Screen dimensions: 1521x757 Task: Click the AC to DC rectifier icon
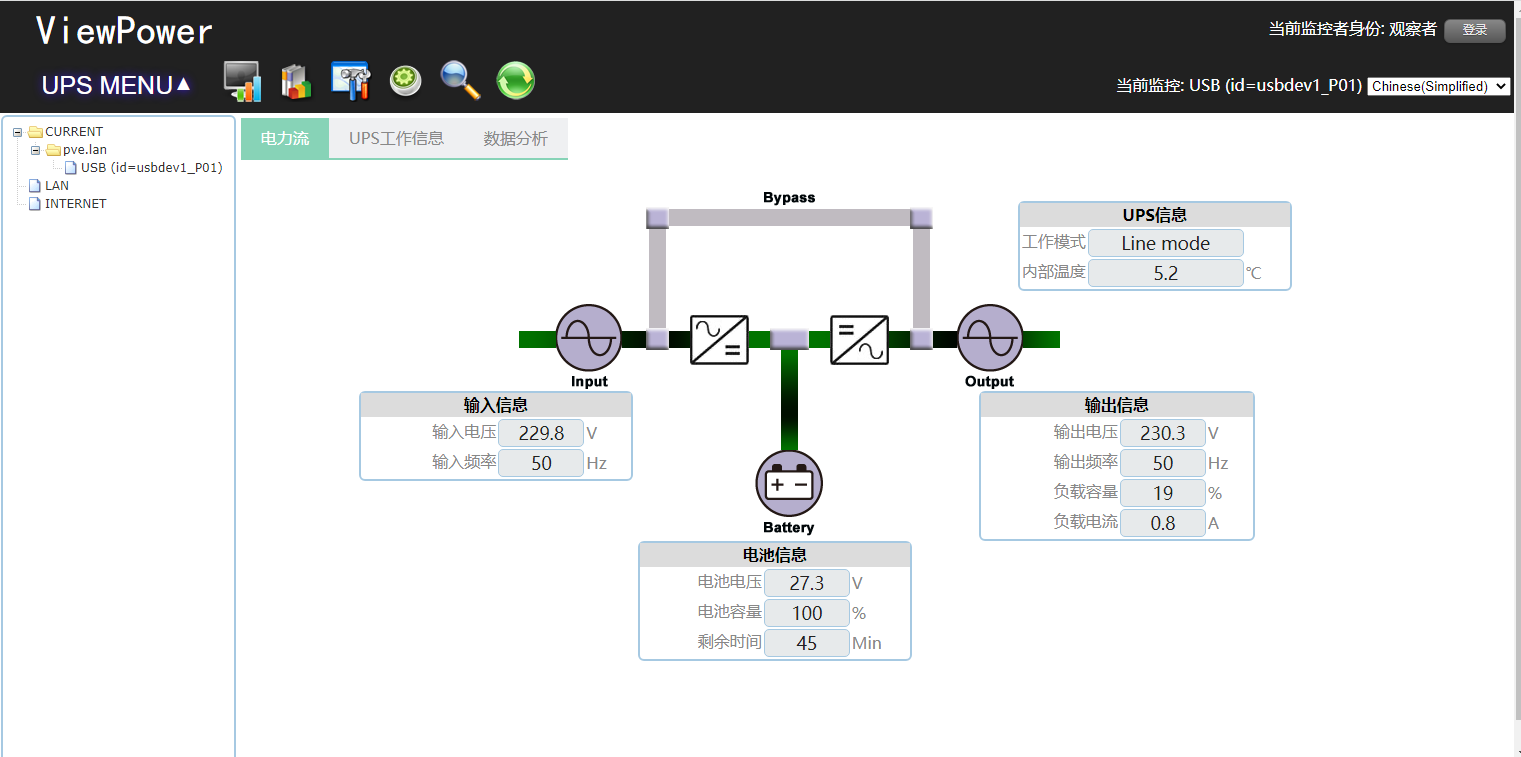[x=720, y=339]
